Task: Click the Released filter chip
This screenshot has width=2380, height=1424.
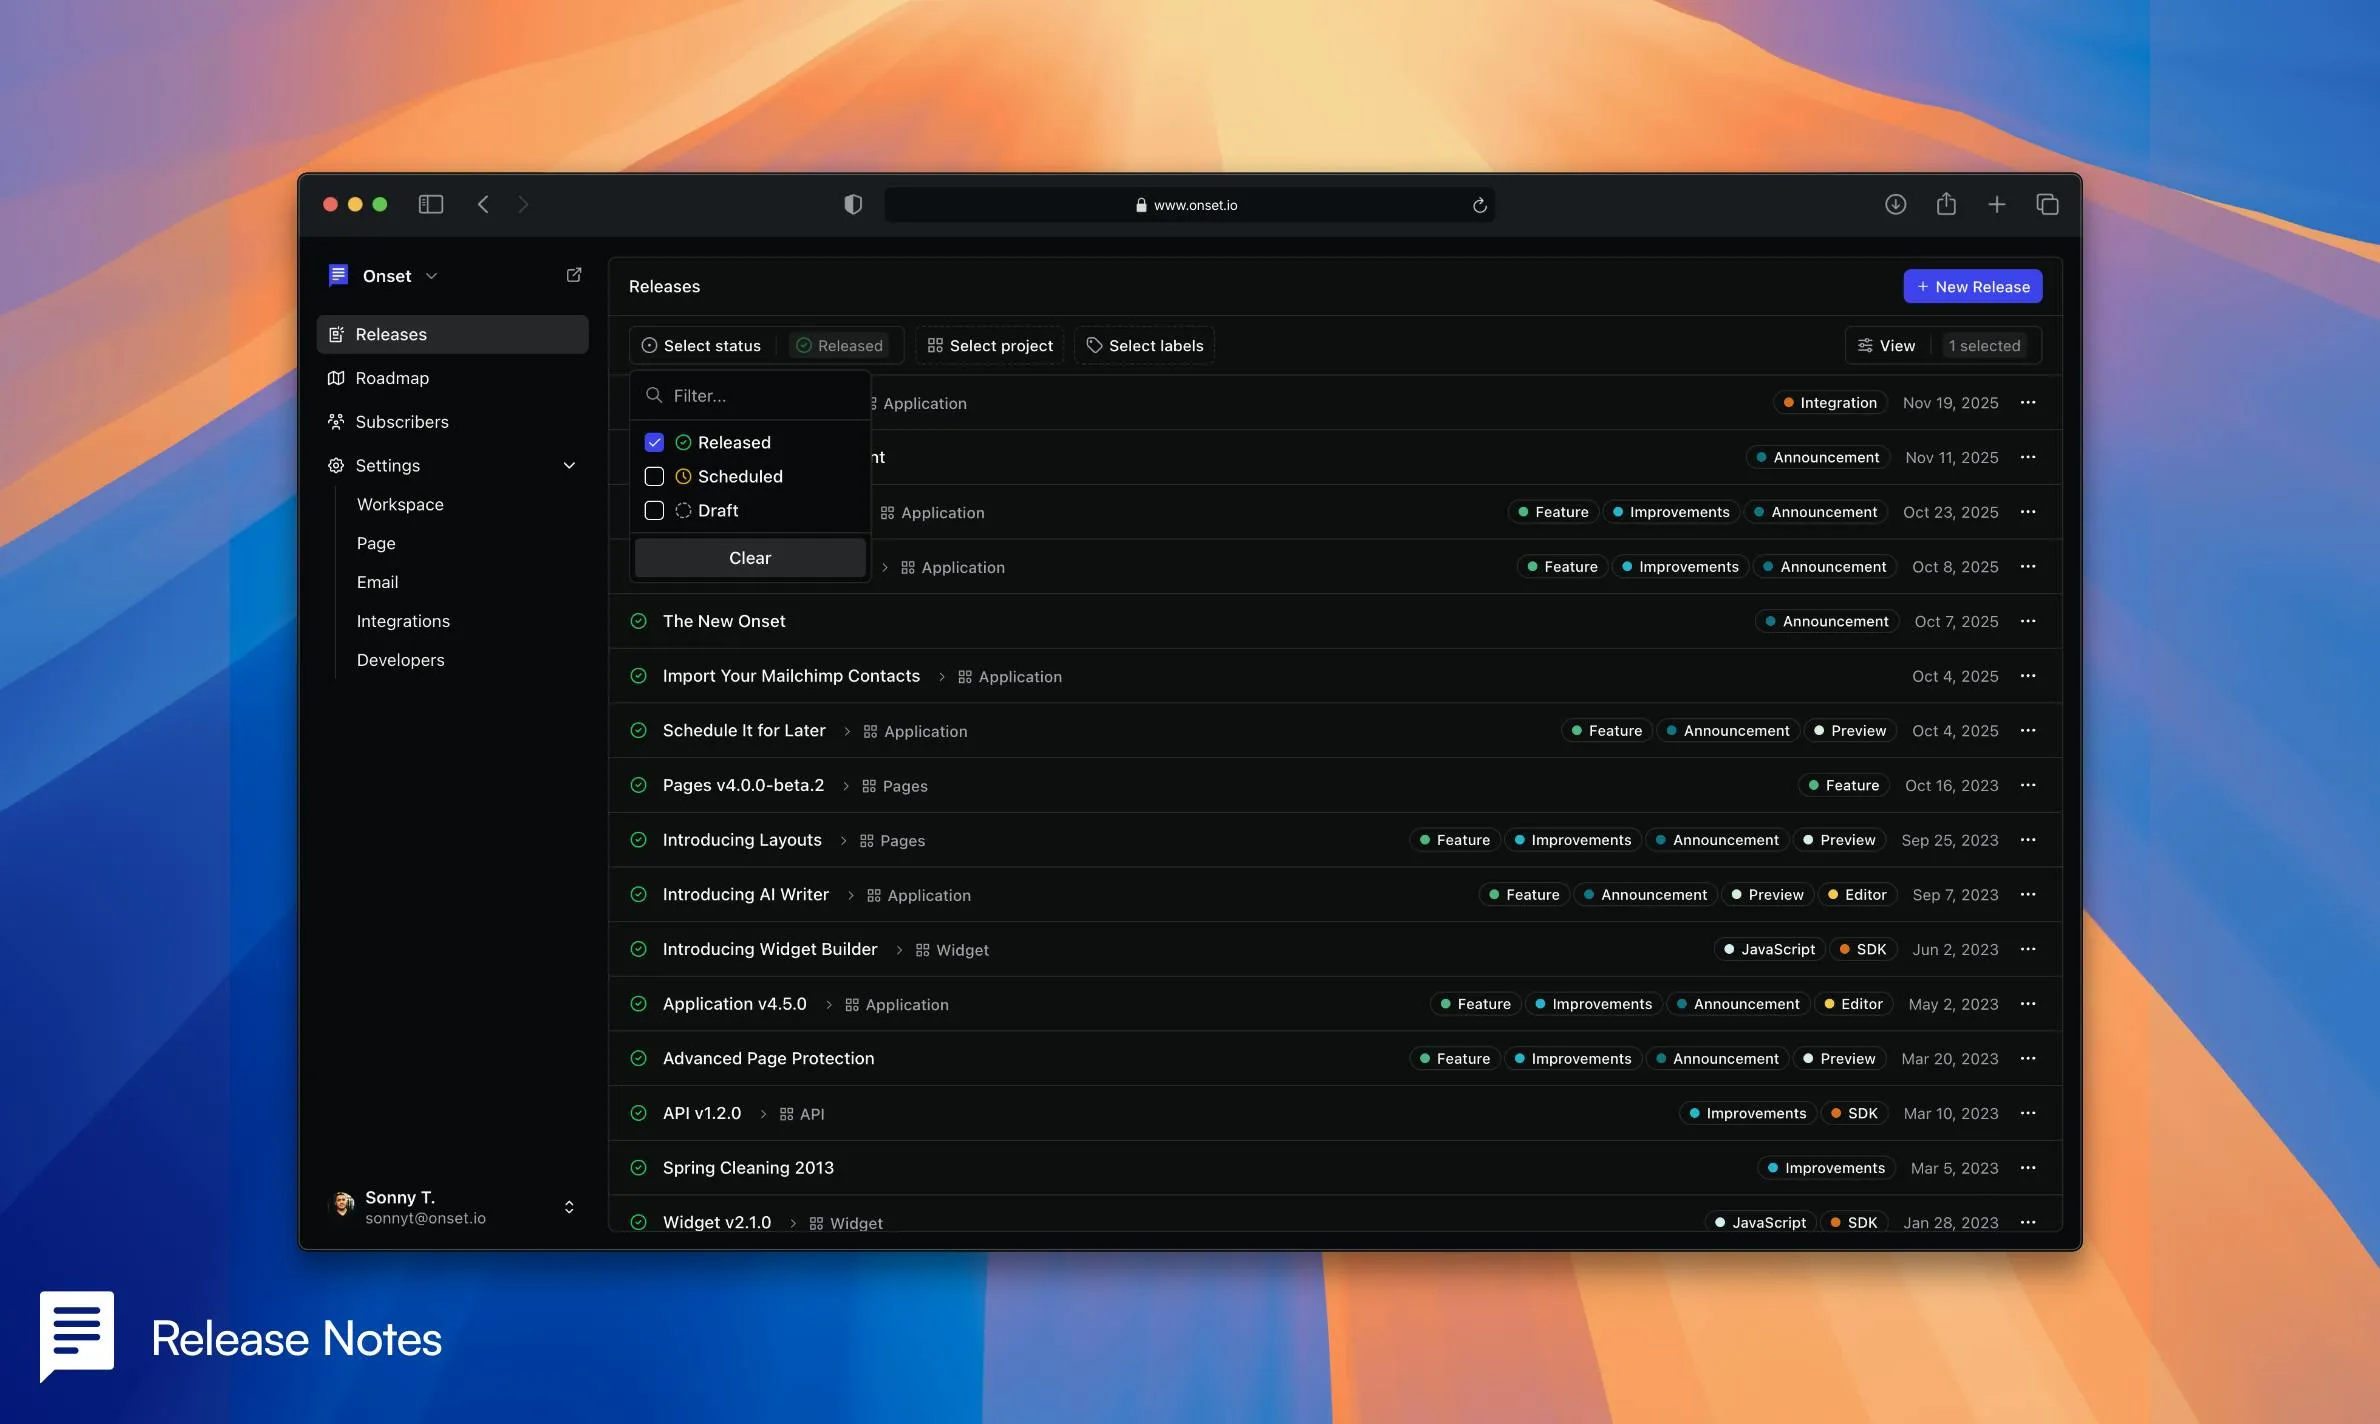Action: (x=839, y=345)
